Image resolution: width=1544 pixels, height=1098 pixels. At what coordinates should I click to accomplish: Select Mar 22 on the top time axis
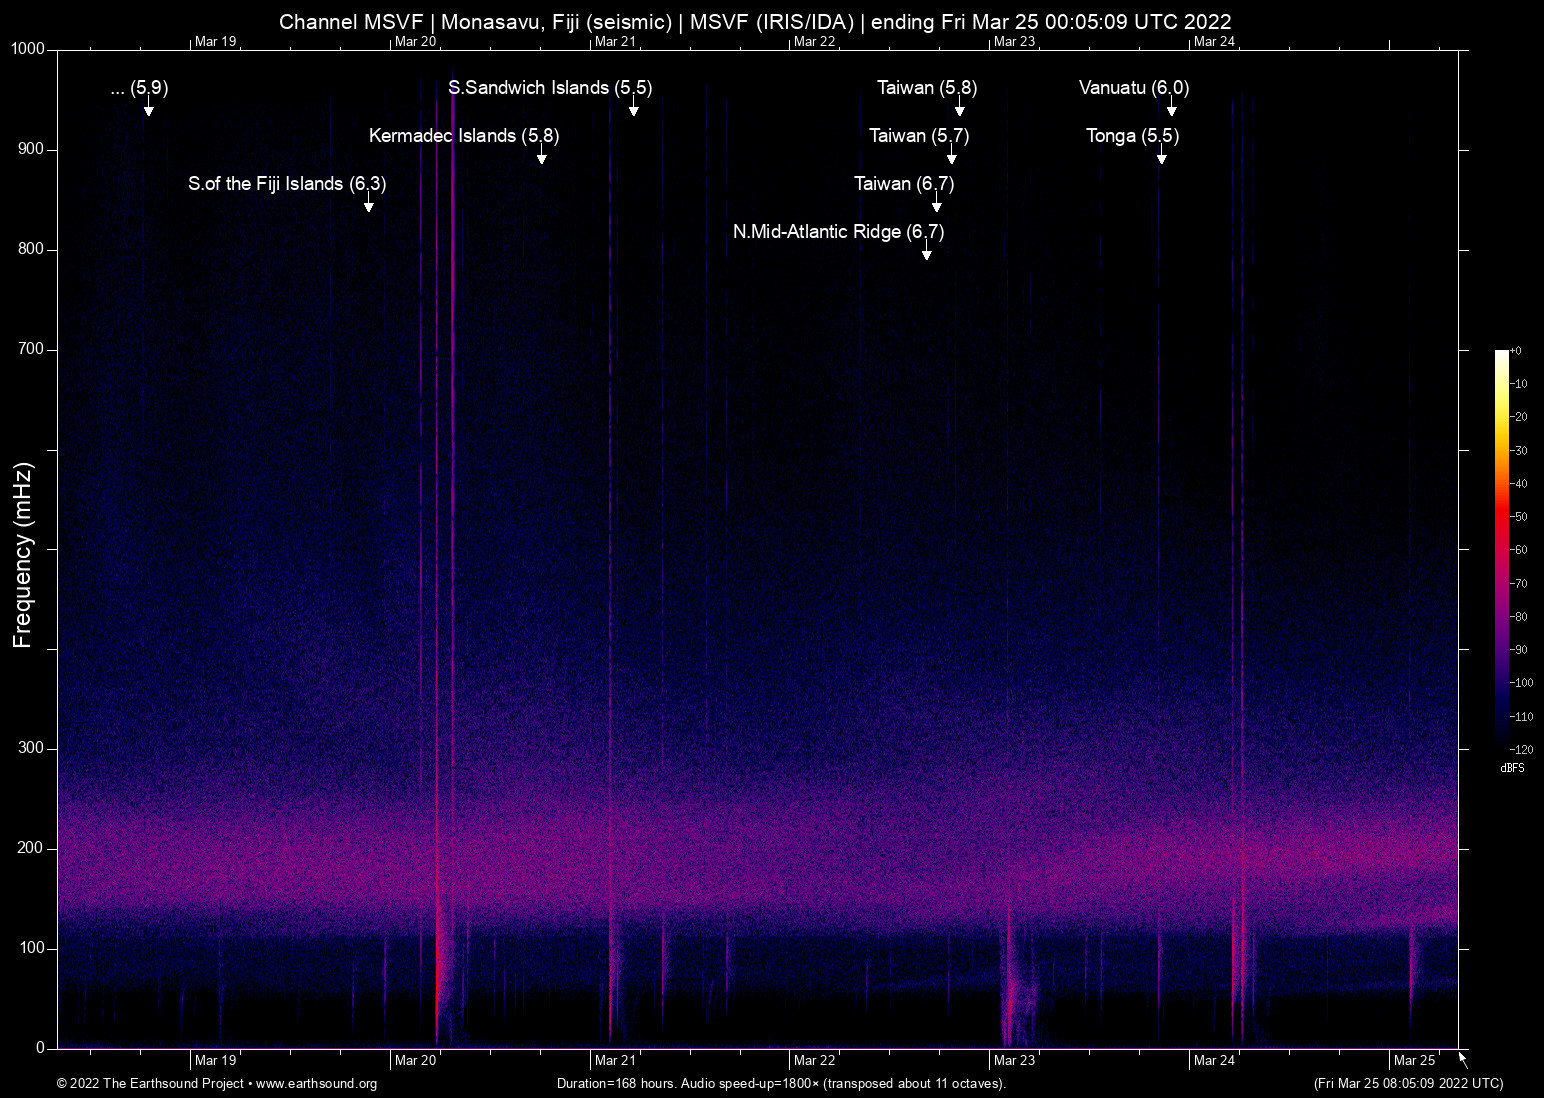[x=814, y=41]
